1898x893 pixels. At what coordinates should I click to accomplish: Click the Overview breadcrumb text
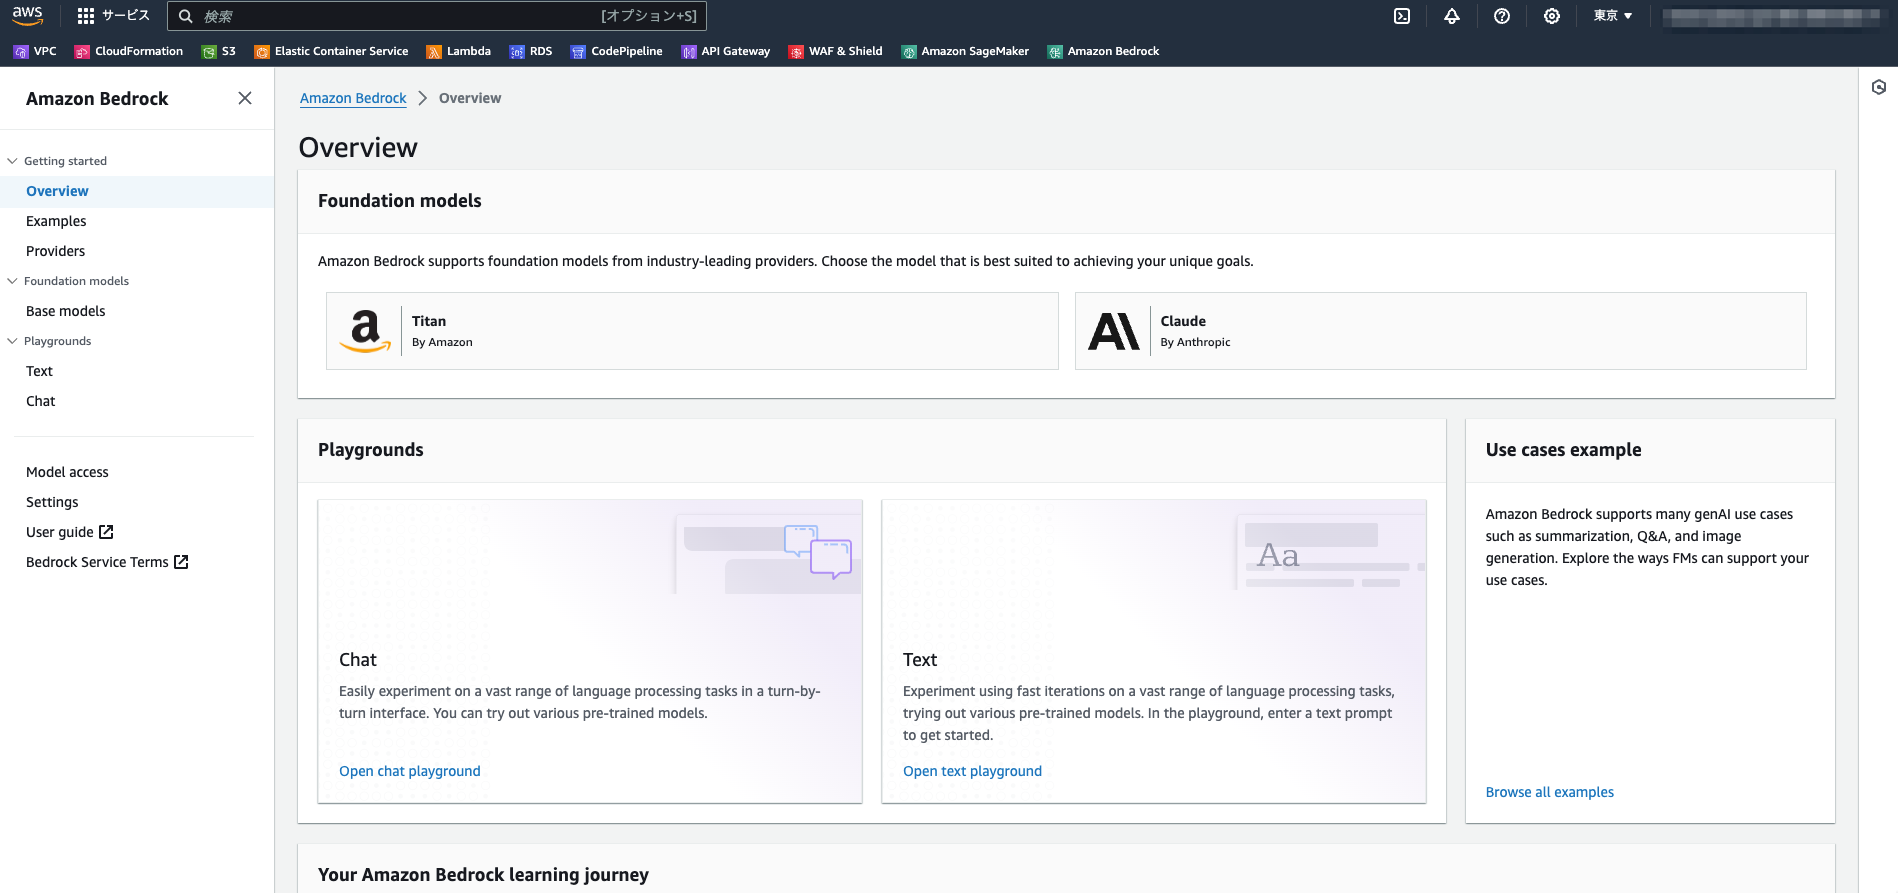pos(470,98)
